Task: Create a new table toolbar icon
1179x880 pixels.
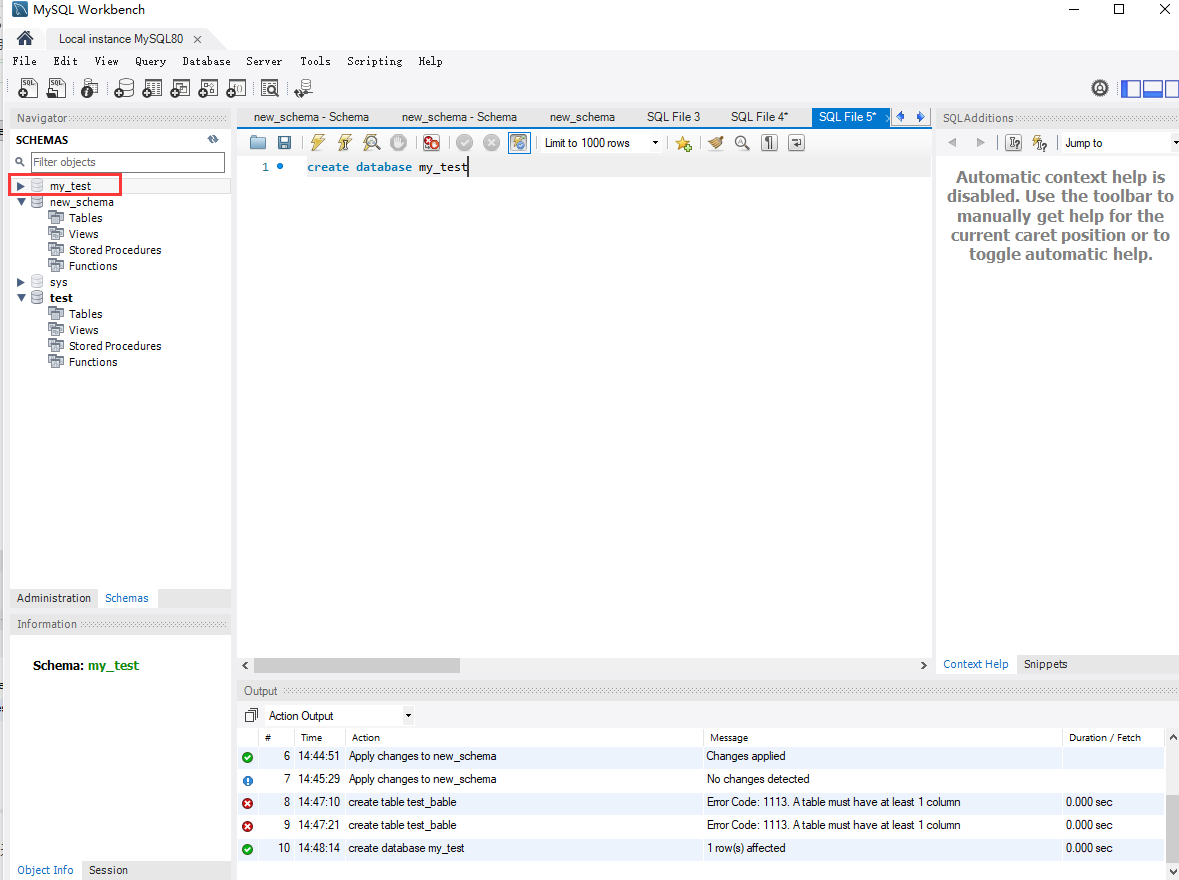Action: [x=152, y=88]
